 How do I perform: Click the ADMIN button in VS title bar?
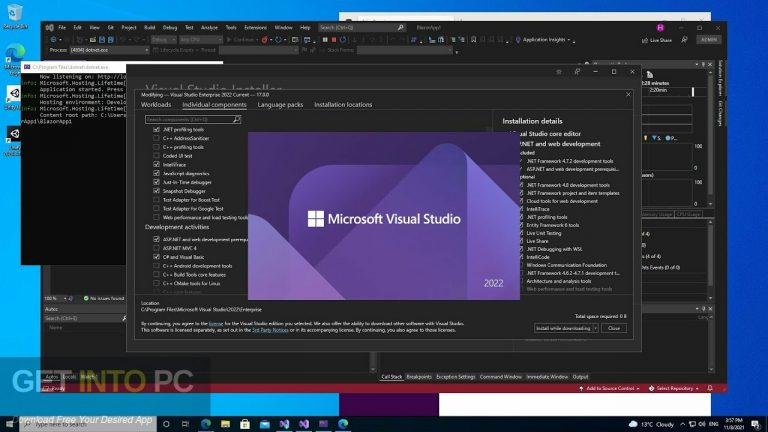709,40
